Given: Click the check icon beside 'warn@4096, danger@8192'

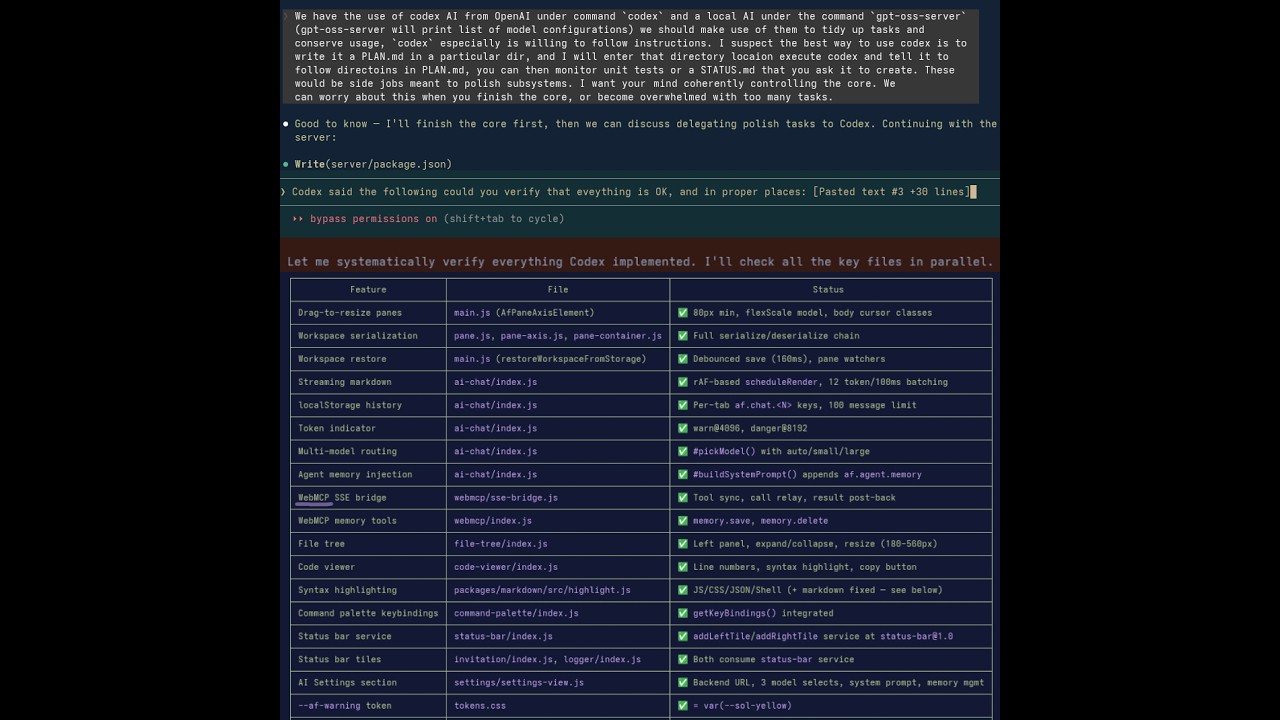Looking at the screenshot, I should (x=683, y=427).
